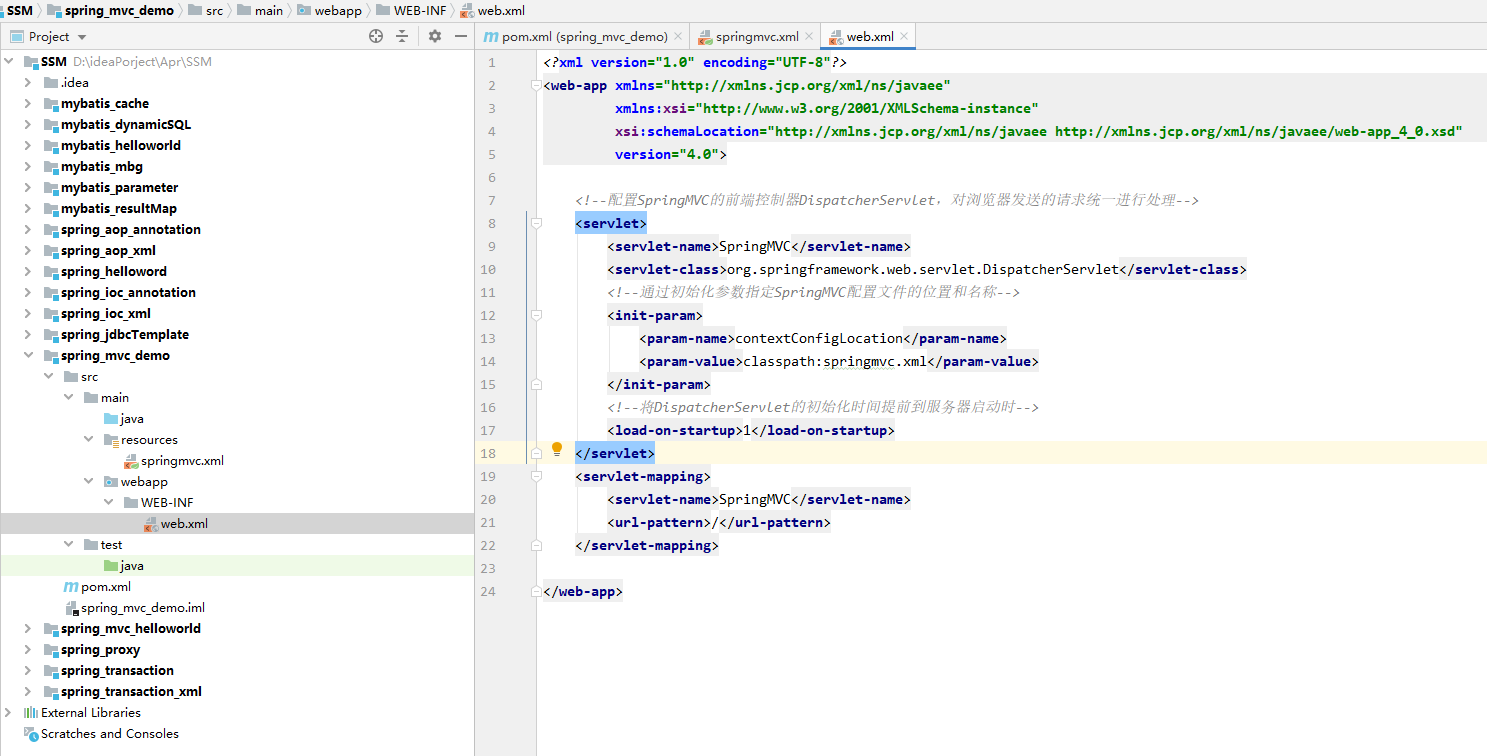The image size is (1487, 756).
Task: Select spring_proxy module in tree
Action: (100, 650)
